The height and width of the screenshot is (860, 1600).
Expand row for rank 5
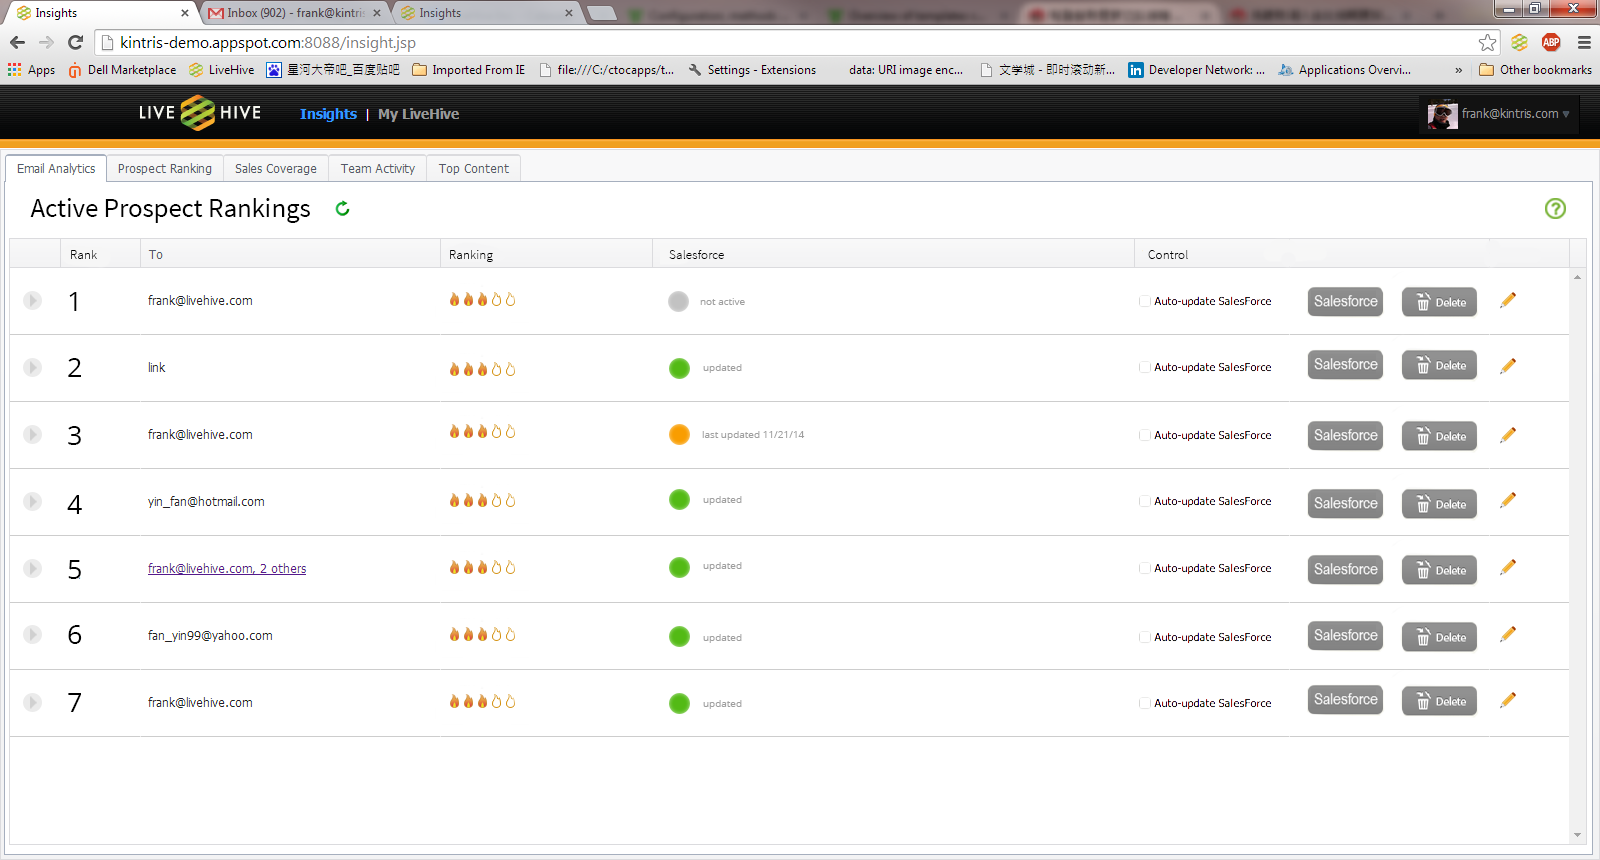point(33,568)
